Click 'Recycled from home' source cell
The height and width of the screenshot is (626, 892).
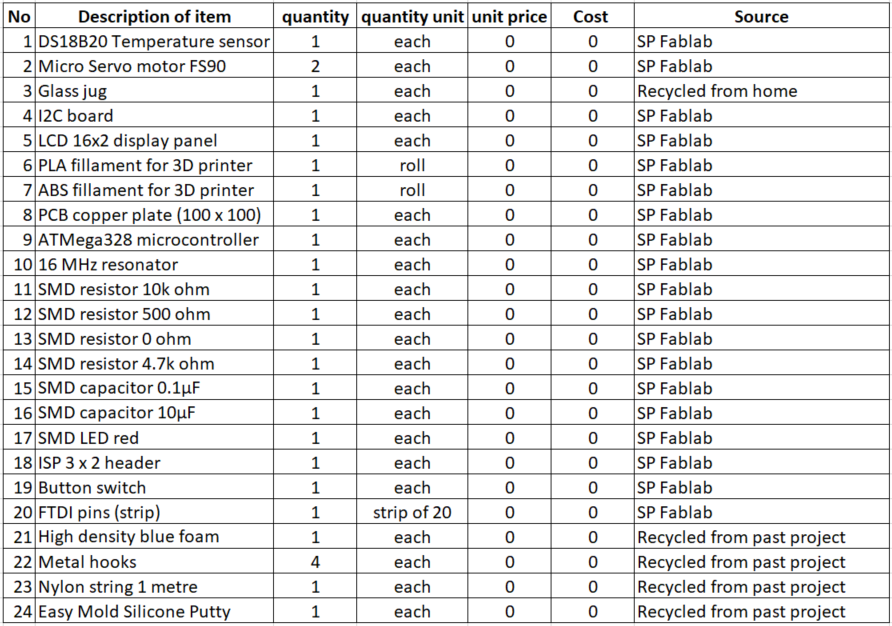[761, 91]
